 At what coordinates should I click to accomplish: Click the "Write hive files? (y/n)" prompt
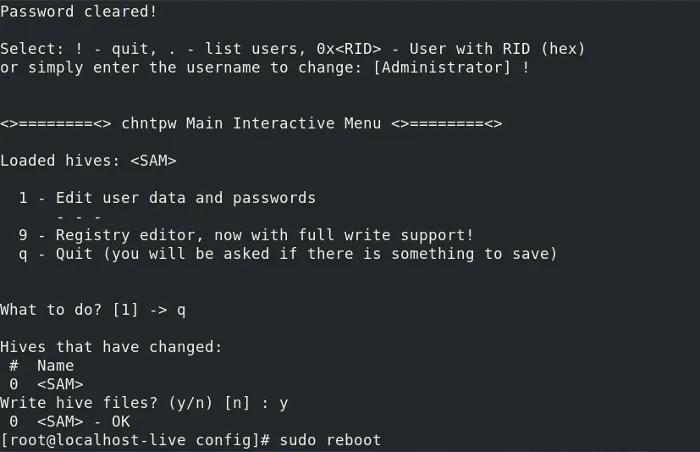pos(106,403)
